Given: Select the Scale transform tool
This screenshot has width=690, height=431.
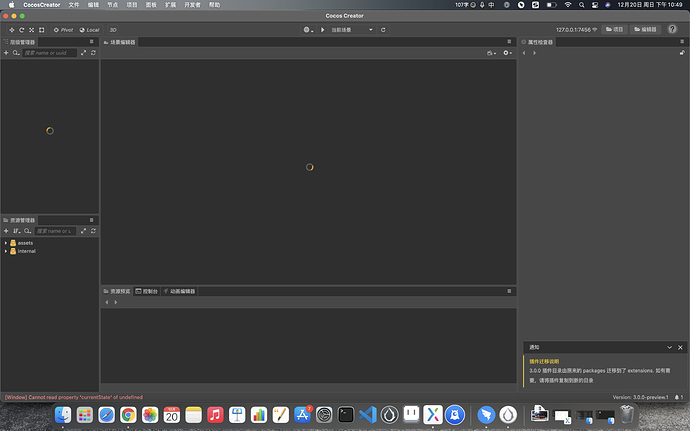Looking at the screenshot, I should 31,30.
